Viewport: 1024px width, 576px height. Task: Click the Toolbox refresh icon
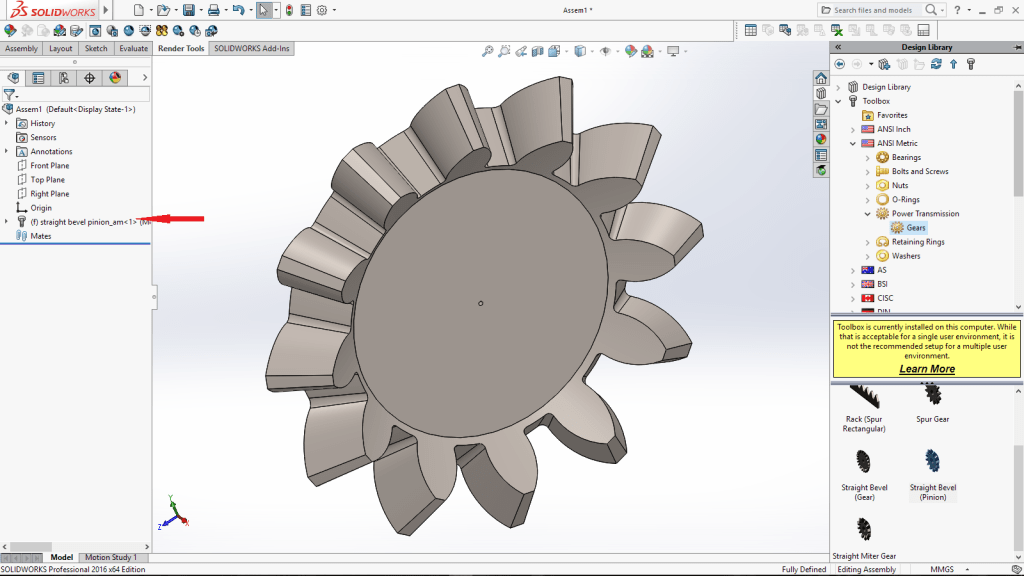click(x=935, y=64)
